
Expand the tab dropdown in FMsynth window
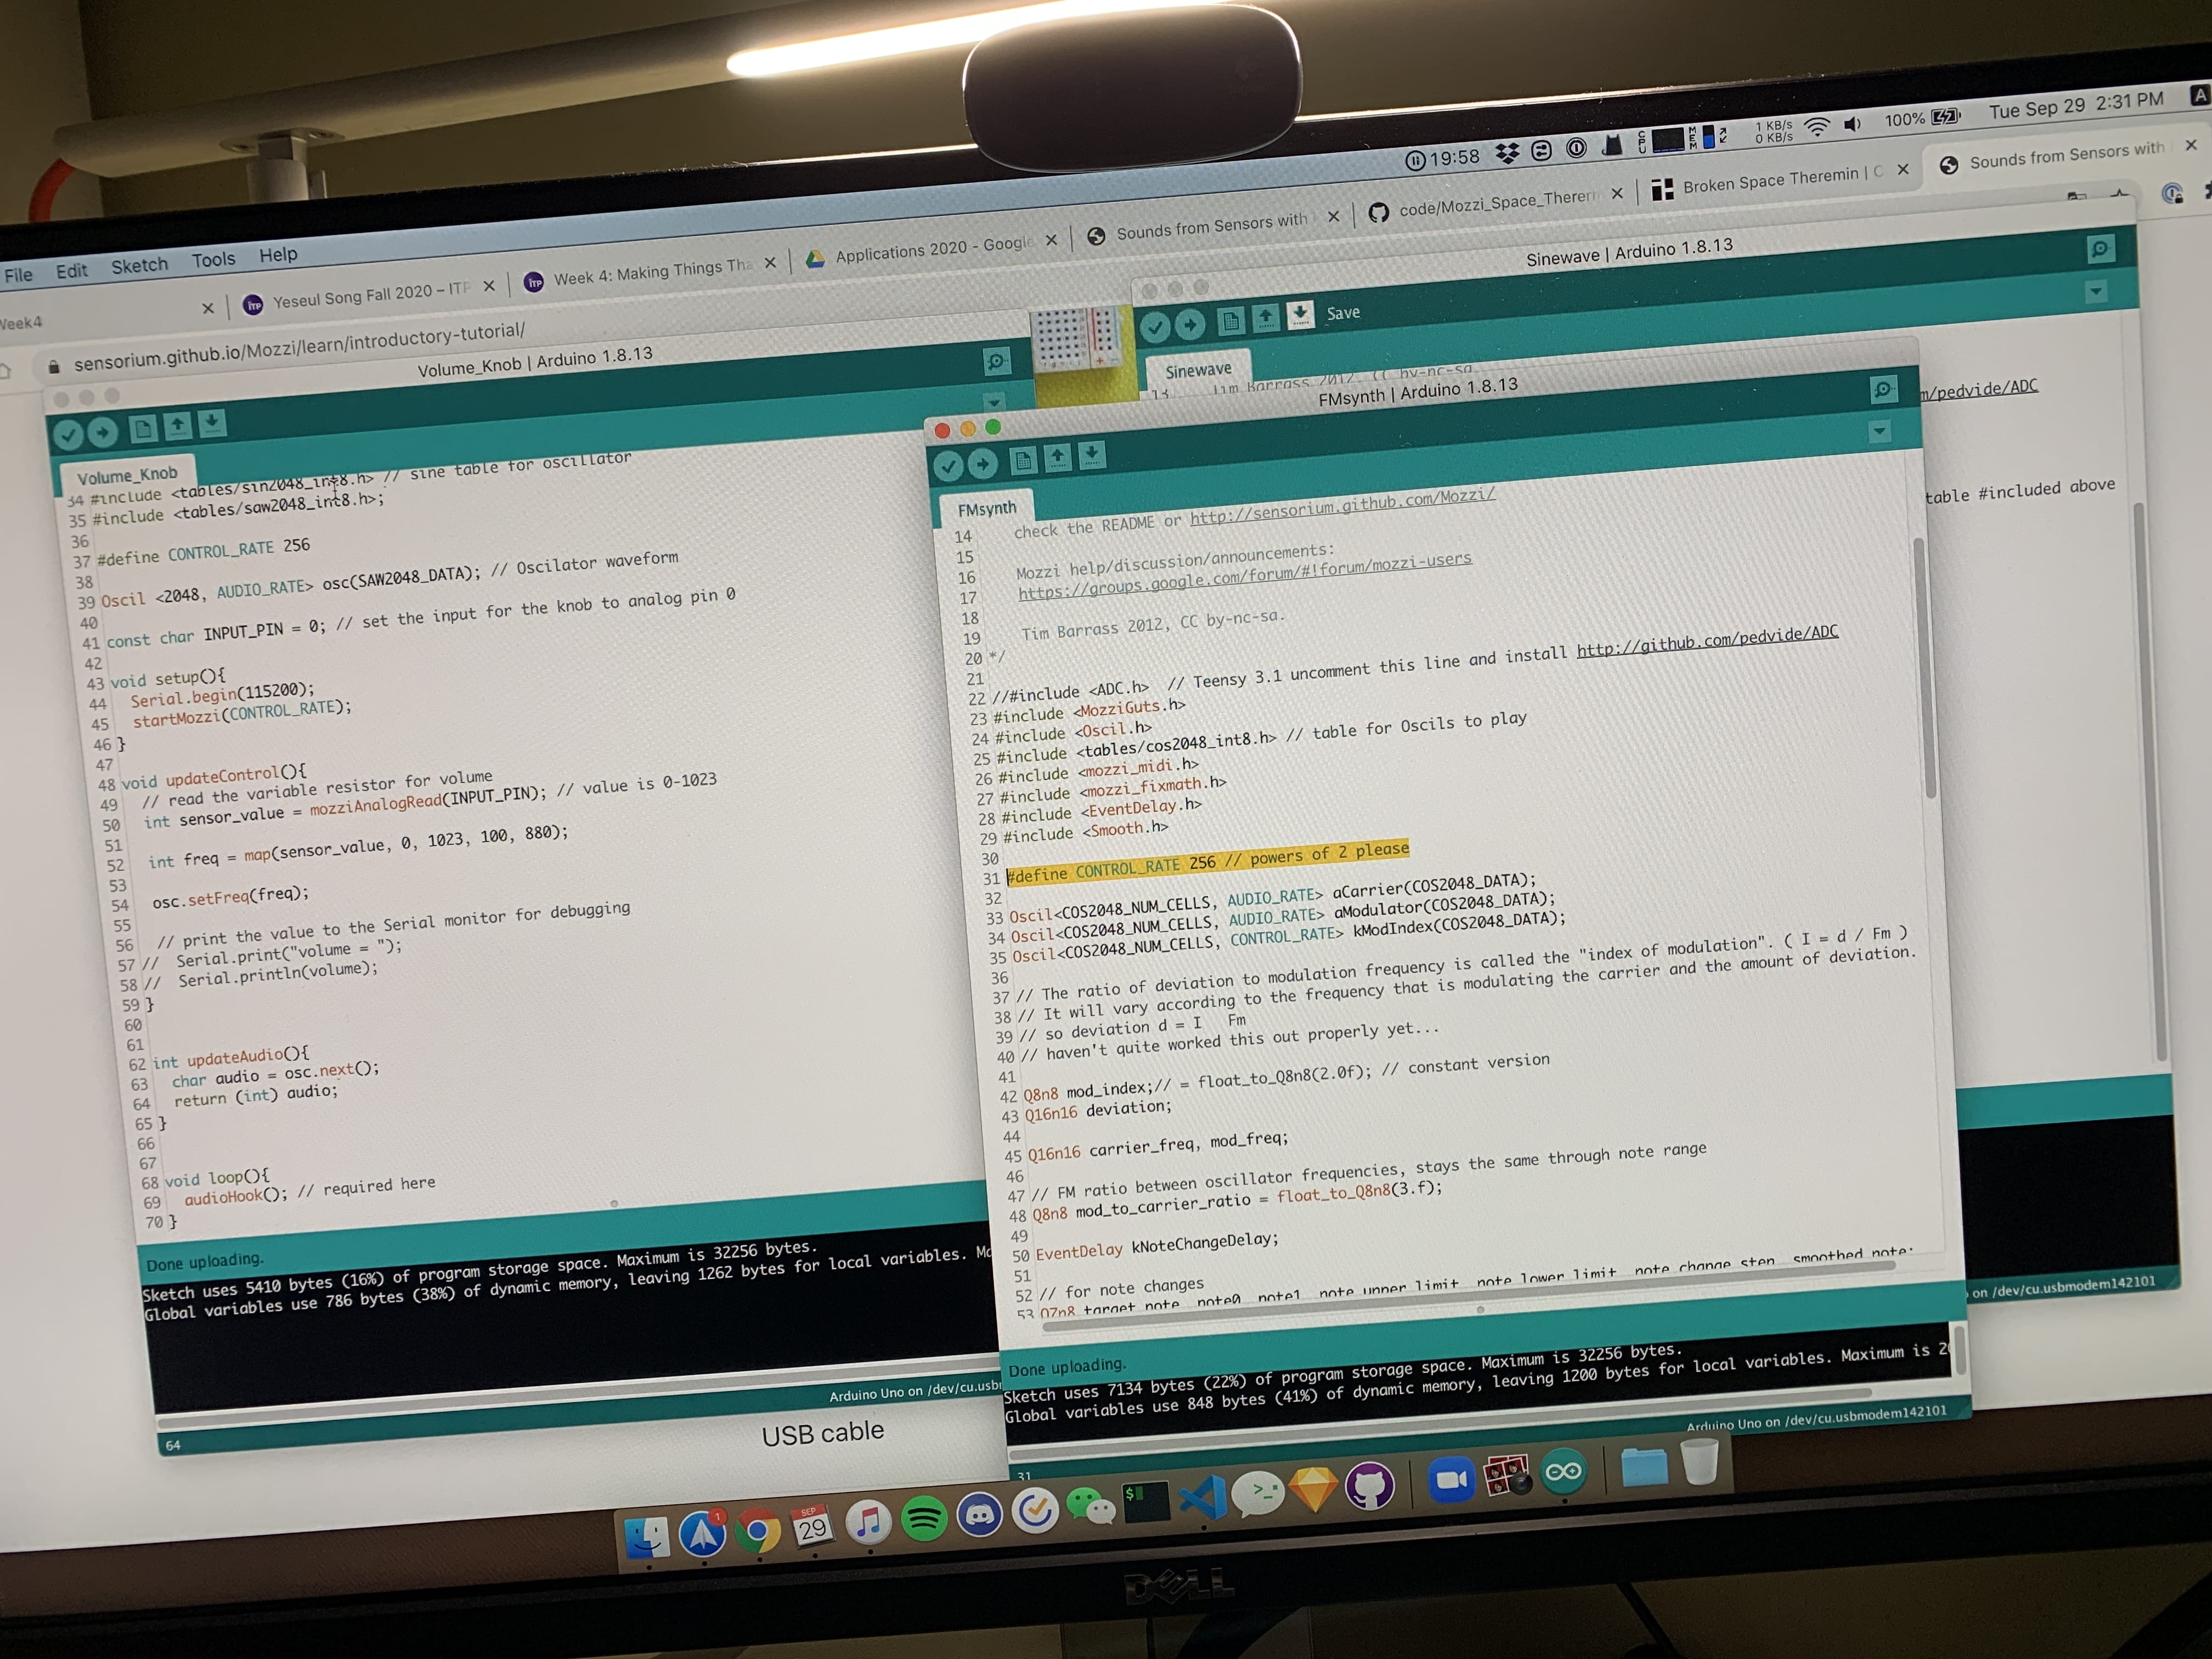(1879, 432)
